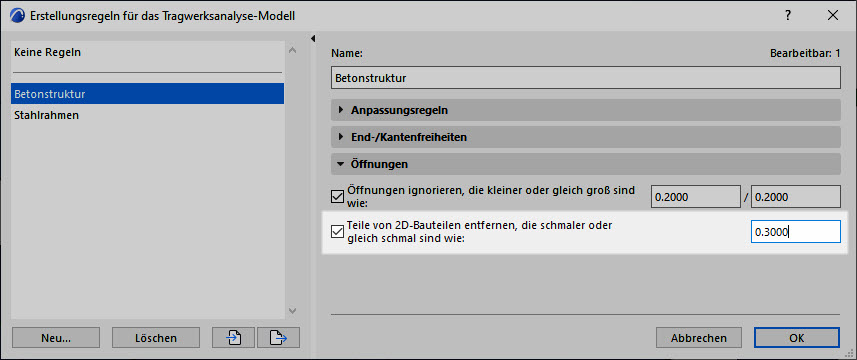
Task: Expand the End-/Kantenfreiheiten section
Action: point(585,137)
